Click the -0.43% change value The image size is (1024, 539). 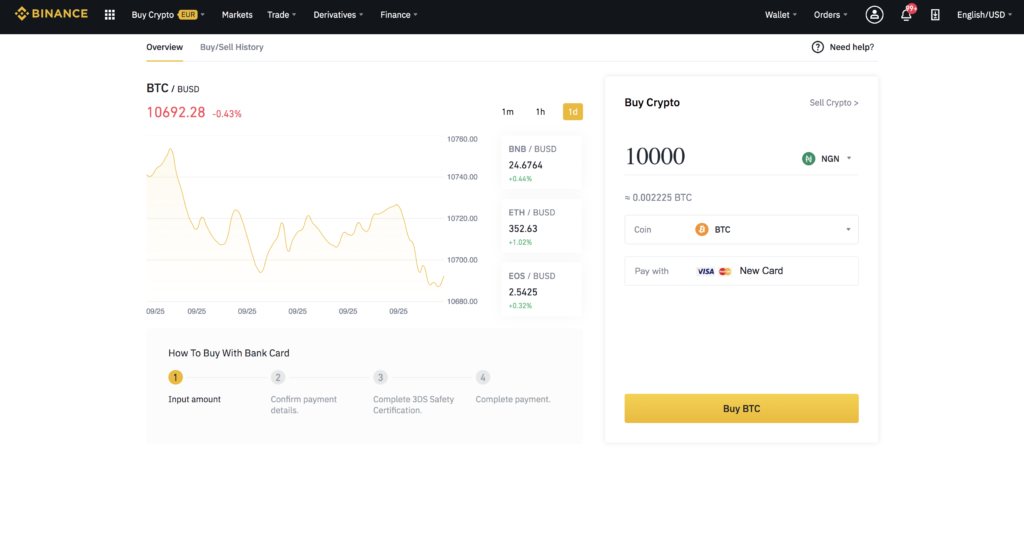[227, 114]
